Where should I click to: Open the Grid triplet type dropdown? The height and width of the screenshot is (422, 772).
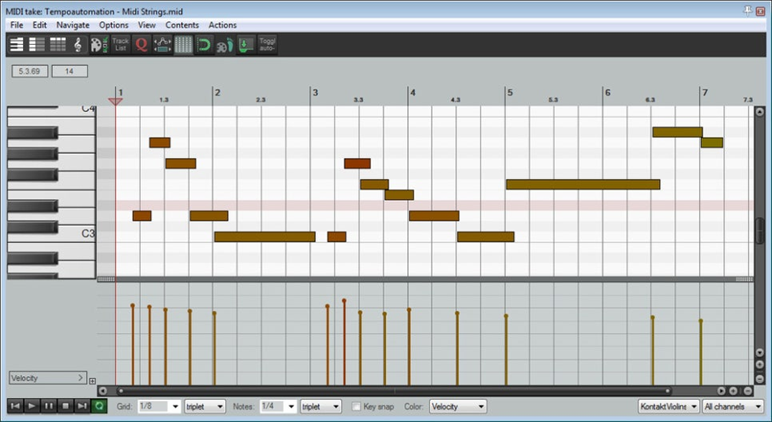205,406
